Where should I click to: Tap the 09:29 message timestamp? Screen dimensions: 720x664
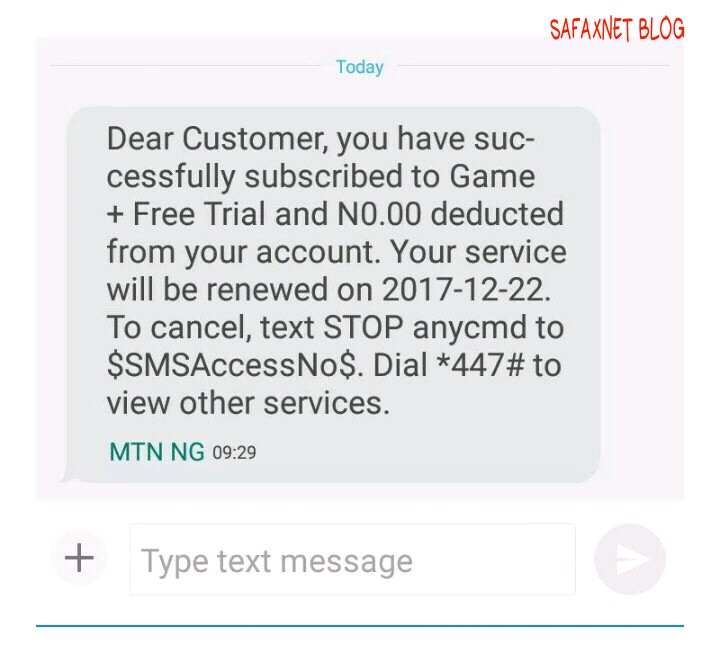[x=234, y=453]
